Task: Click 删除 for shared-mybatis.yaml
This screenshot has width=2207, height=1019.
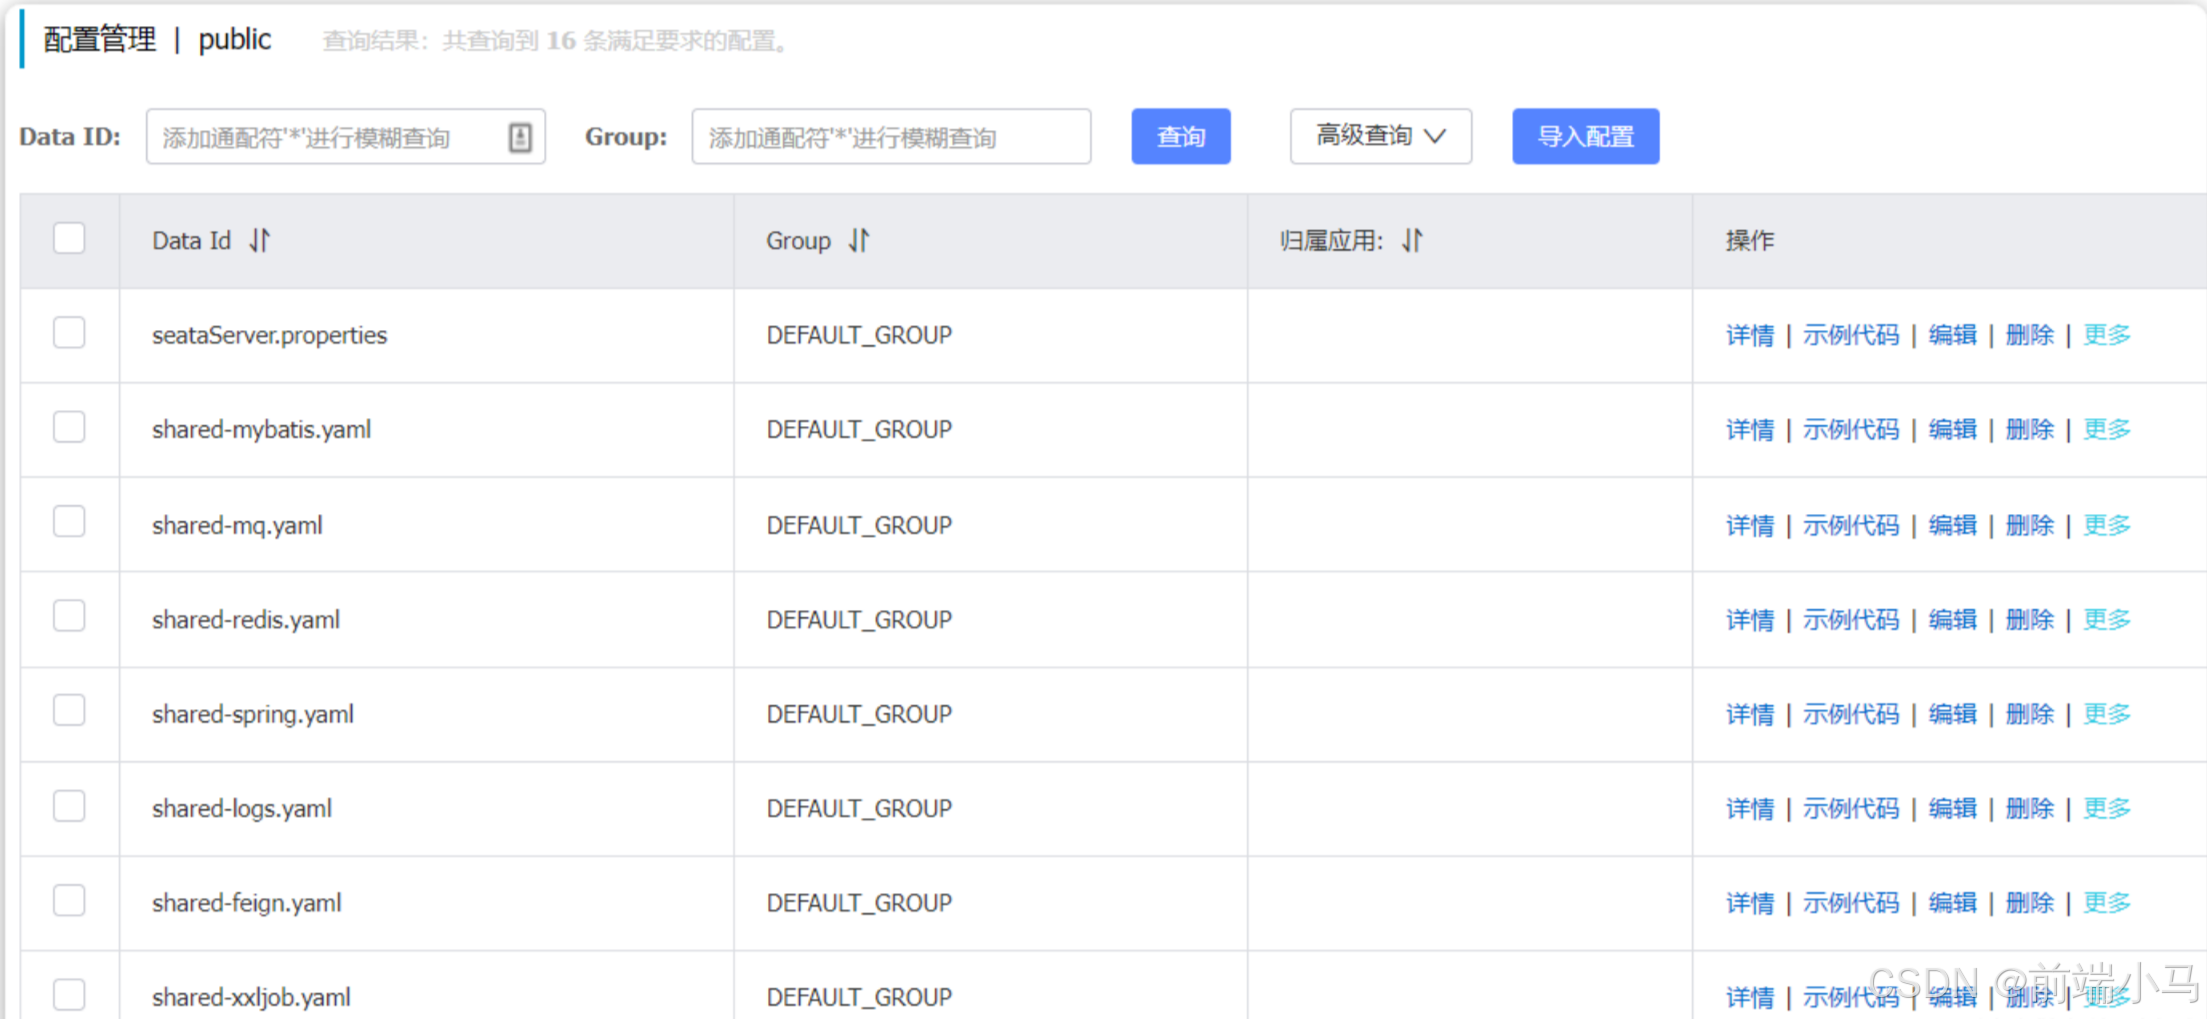Action: pyautogui.click(x=2029, y=429)
